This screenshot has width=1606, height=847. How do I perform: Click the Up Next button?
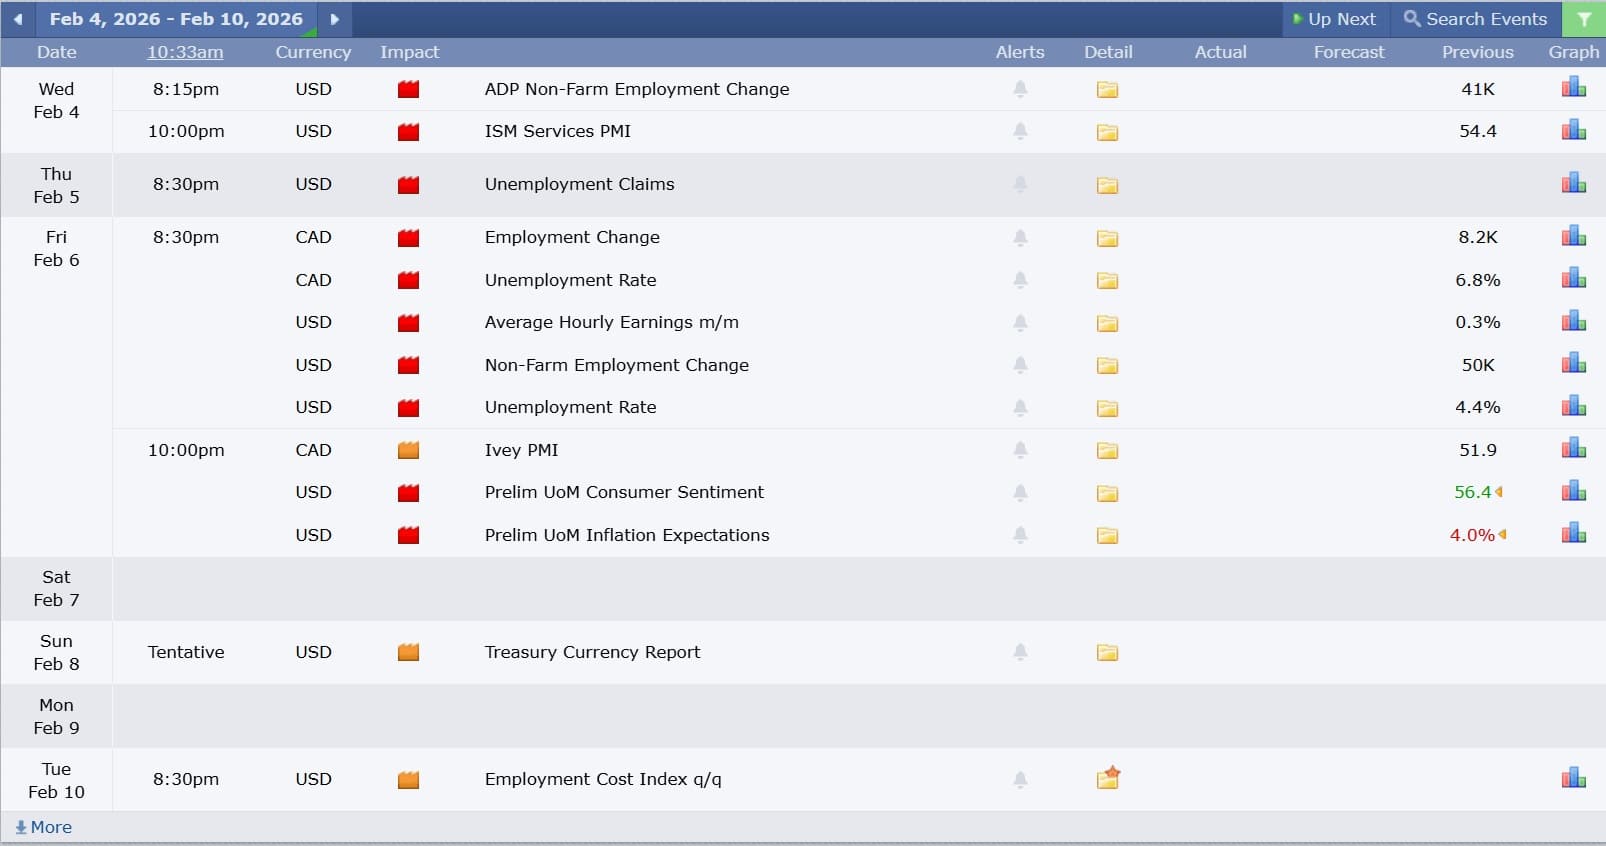point(1334,19)
